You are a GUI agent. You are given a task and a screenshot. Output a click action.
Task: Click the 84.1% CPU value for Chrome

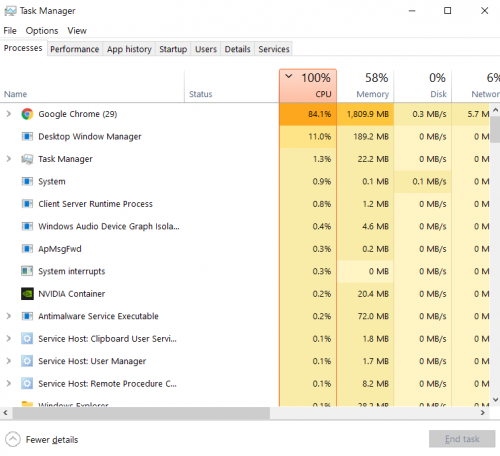(319, 114)
